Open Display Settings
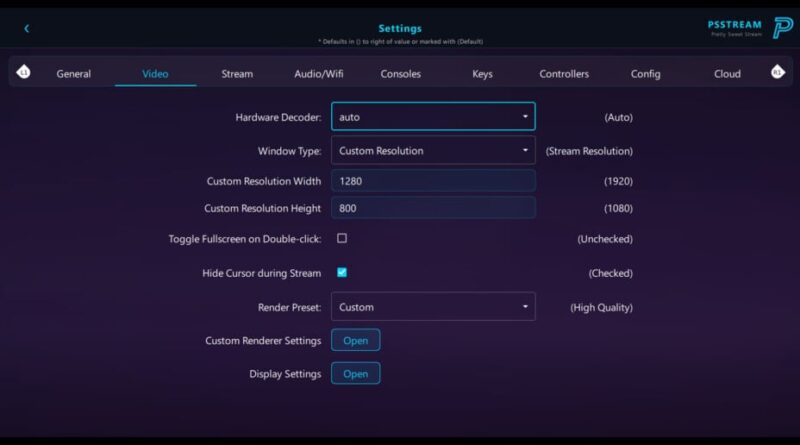800x445 pixels. pyautogui.click(x=355, y=374)
